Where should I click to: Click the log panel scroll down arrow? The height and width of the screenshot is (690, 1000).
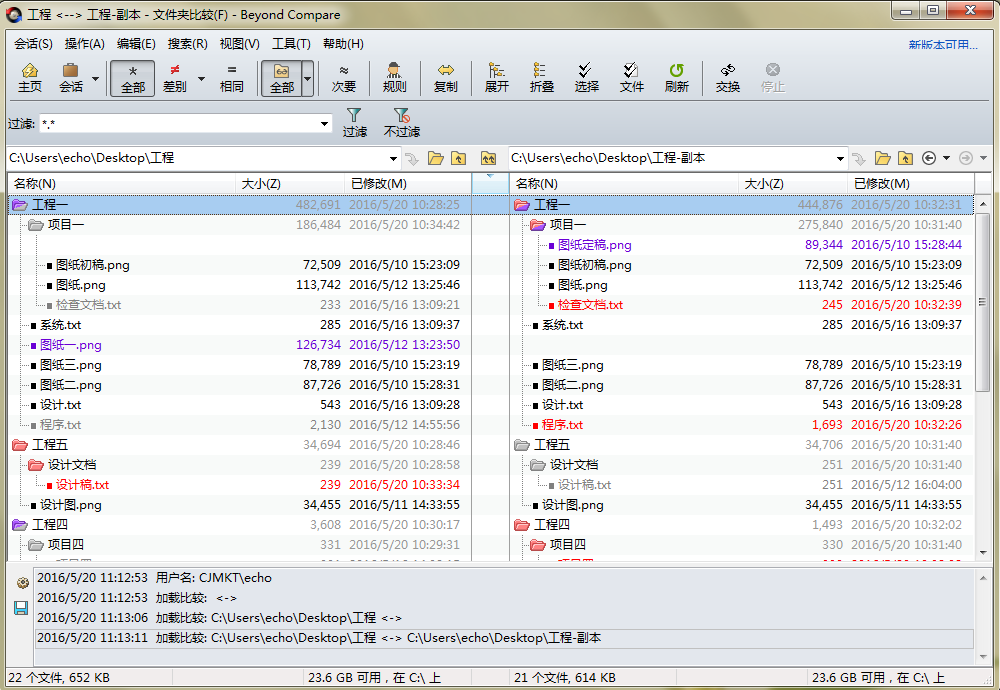point(983,656)
